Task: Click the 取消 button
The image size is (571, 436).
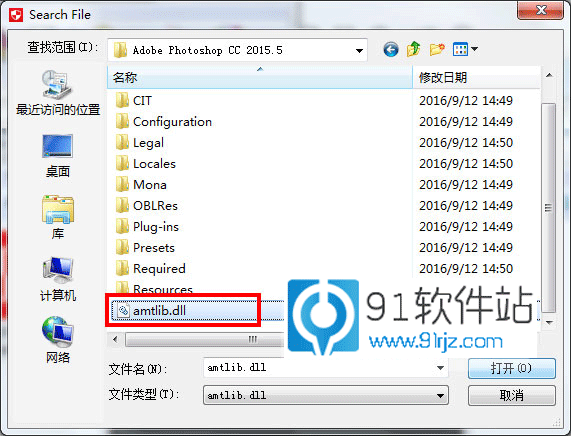Action: tap(512, 395)
